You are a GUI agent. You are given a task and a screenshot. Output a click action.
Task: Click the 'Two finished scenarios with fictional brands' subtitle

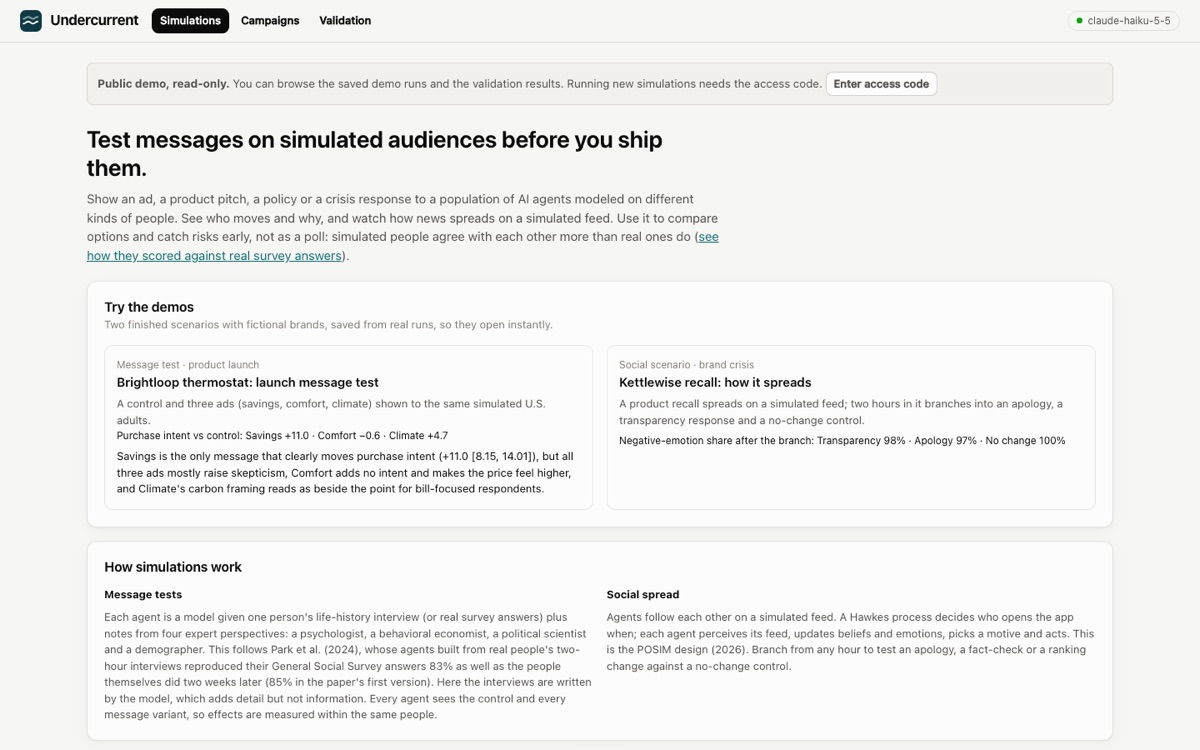pos(328,325)
